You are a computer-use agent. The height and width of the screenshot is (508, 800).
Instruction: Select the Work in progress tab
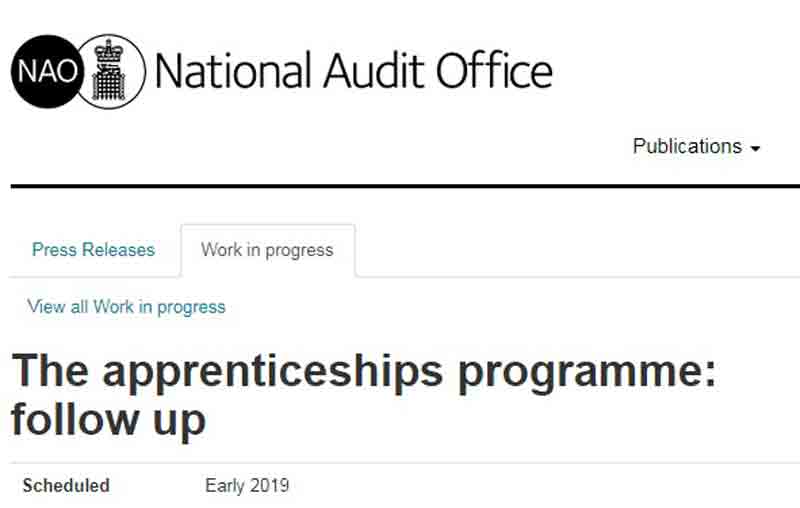[267, 250]
